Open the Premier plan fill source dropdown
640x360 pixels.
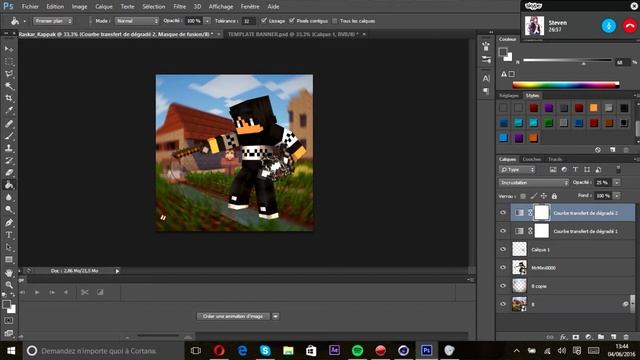pos(53,20)
